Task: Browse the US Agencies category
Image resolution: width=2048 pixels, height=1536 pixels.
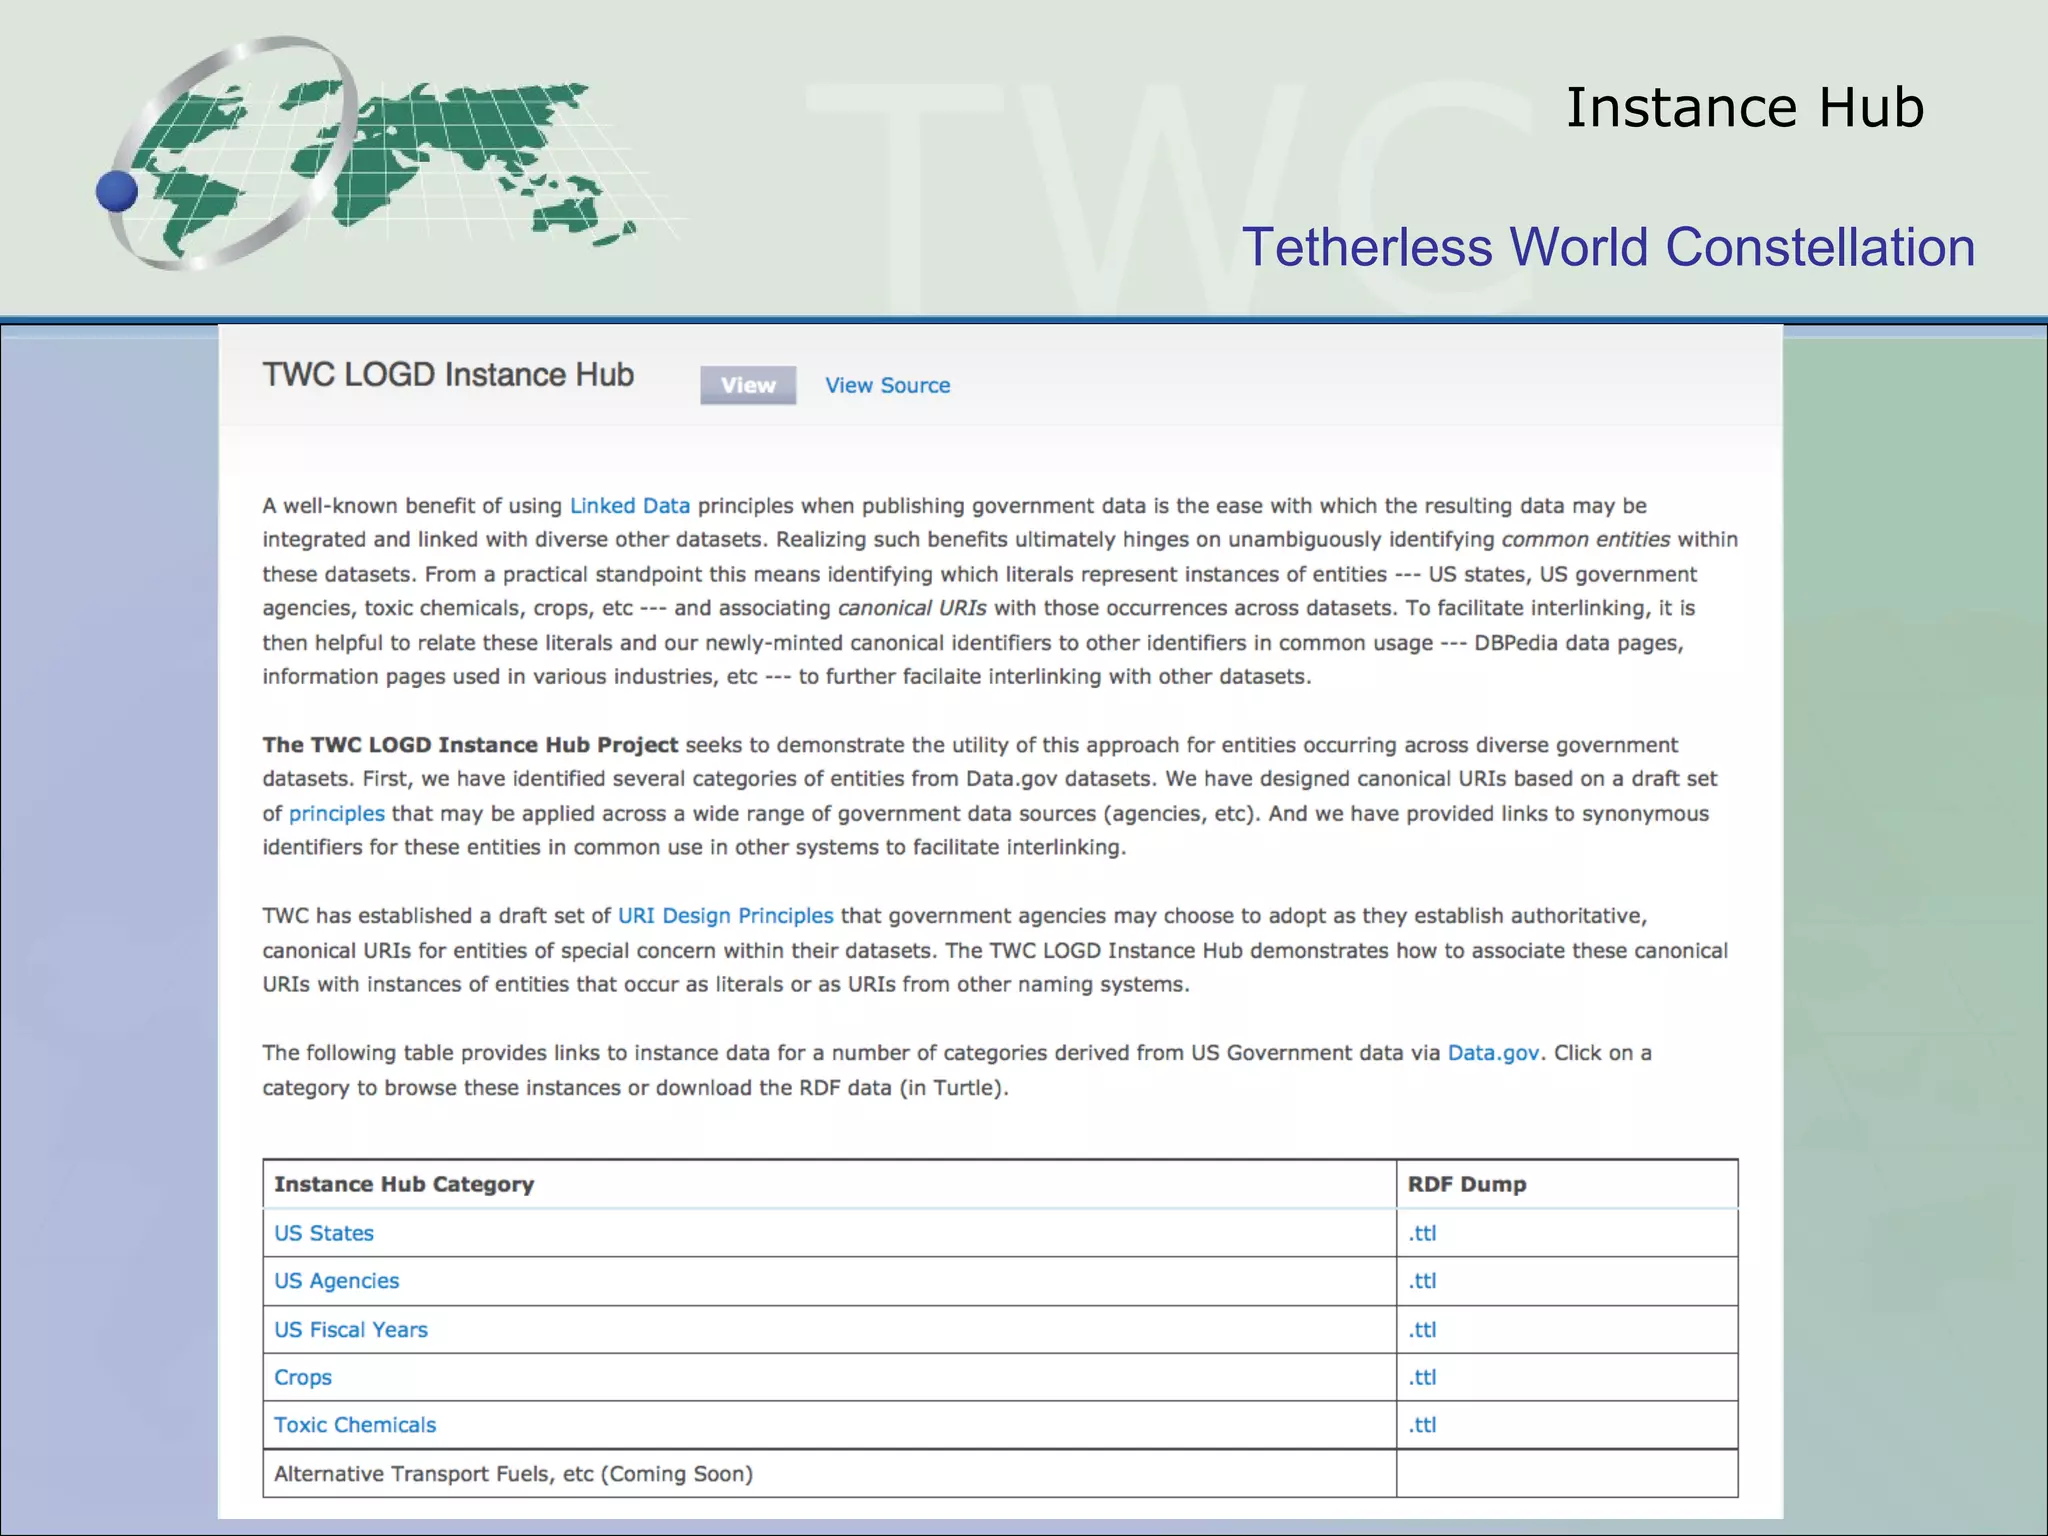Action: (x=336, y=1281)
